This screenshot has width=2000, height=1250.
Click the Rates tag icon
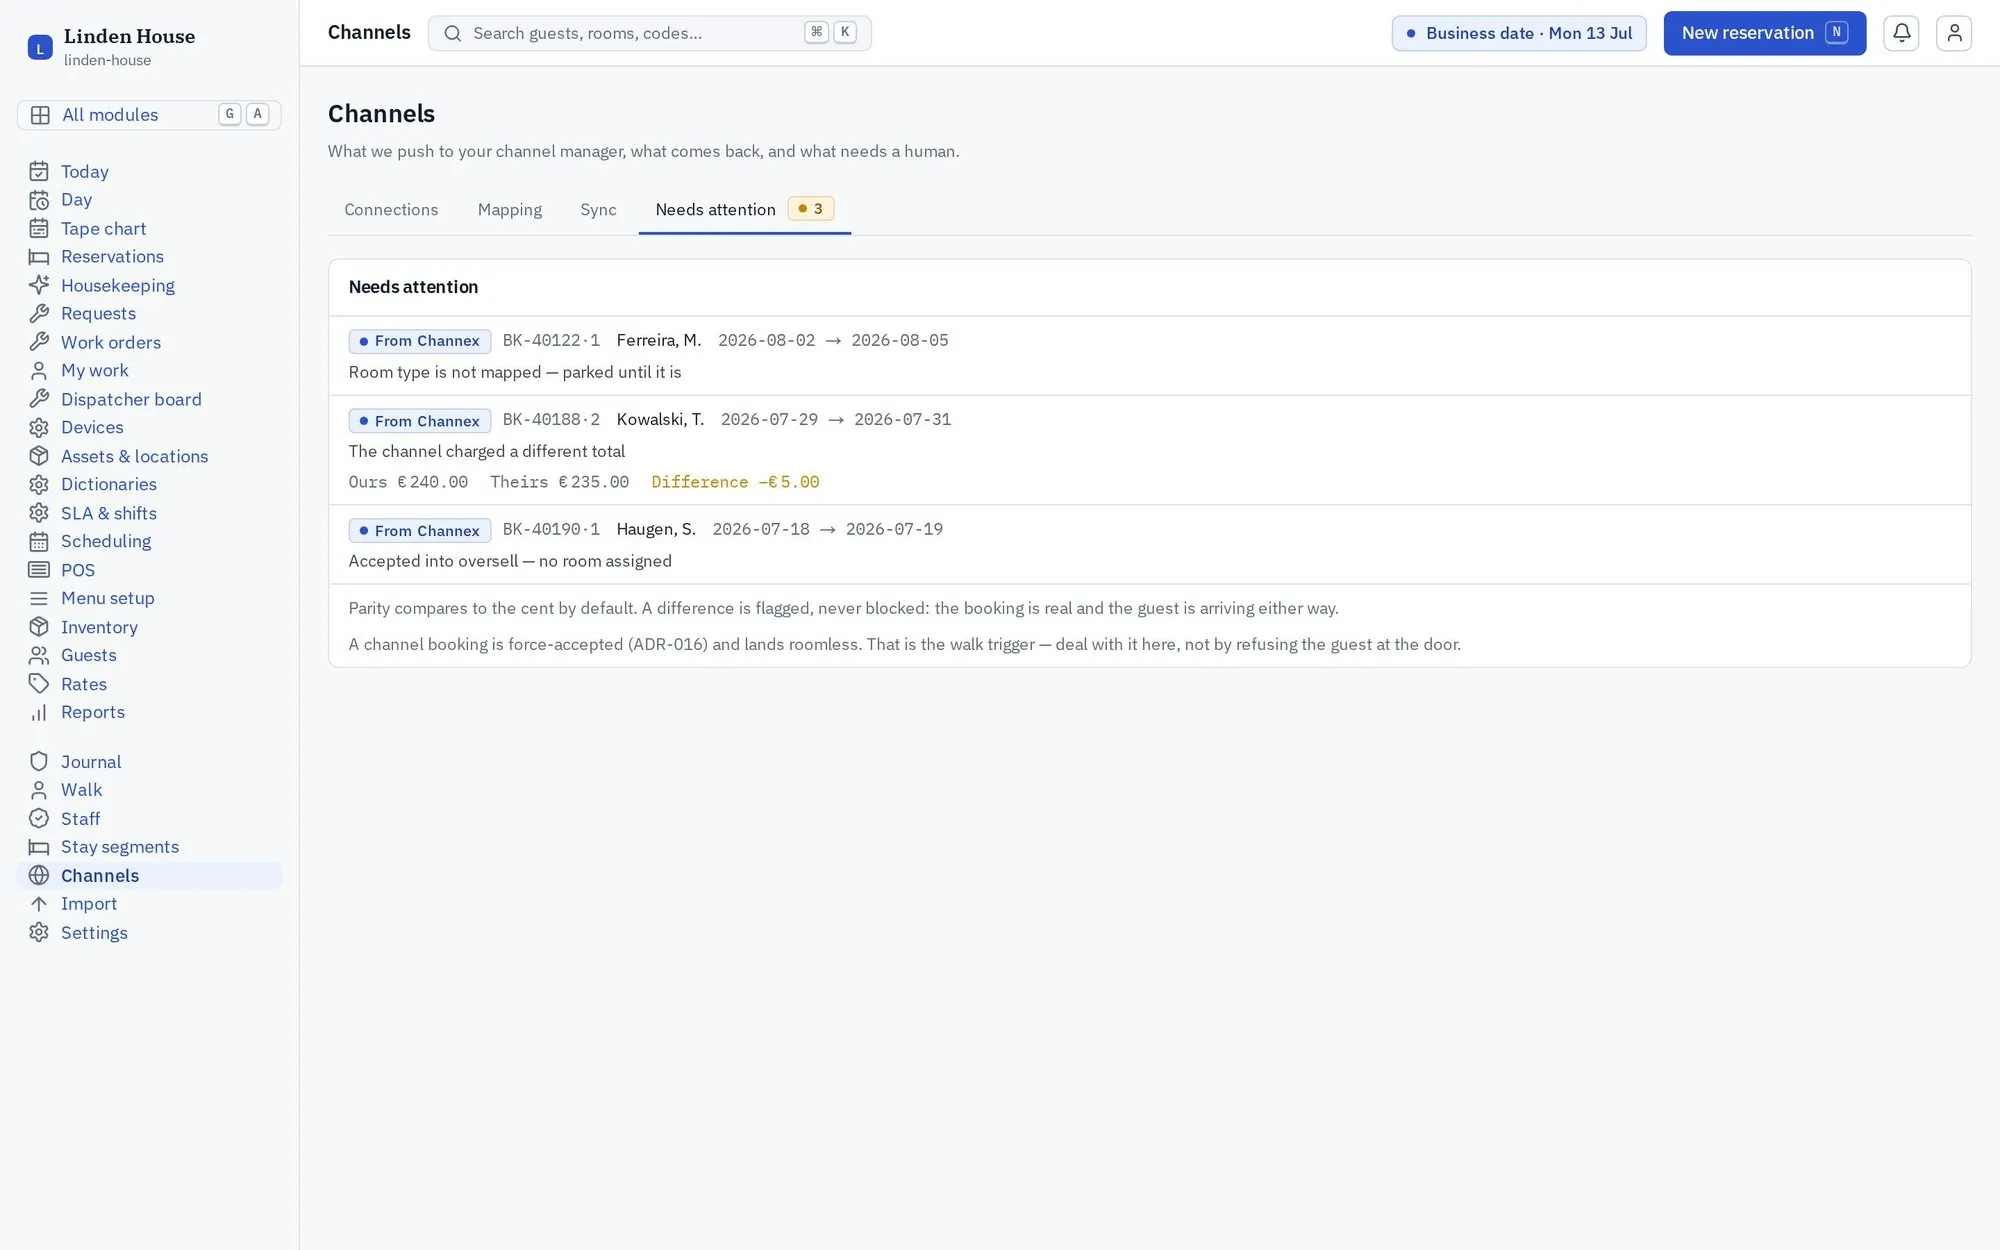[39, 684]
